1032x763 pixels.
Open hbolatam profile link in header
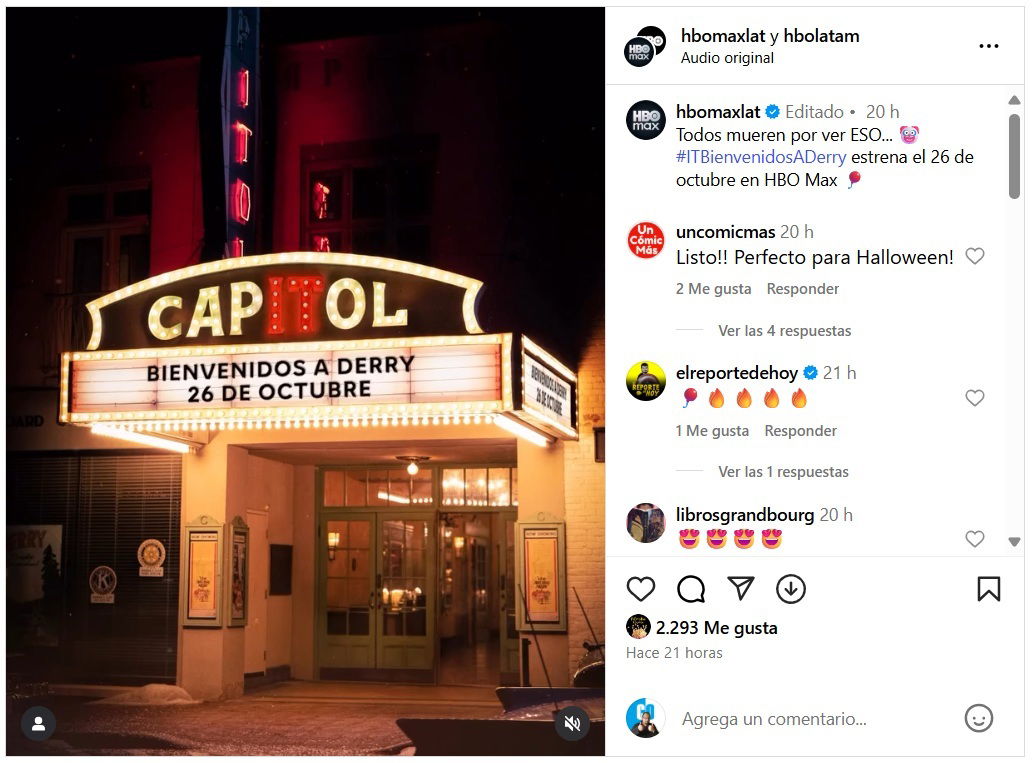[821, 36]
